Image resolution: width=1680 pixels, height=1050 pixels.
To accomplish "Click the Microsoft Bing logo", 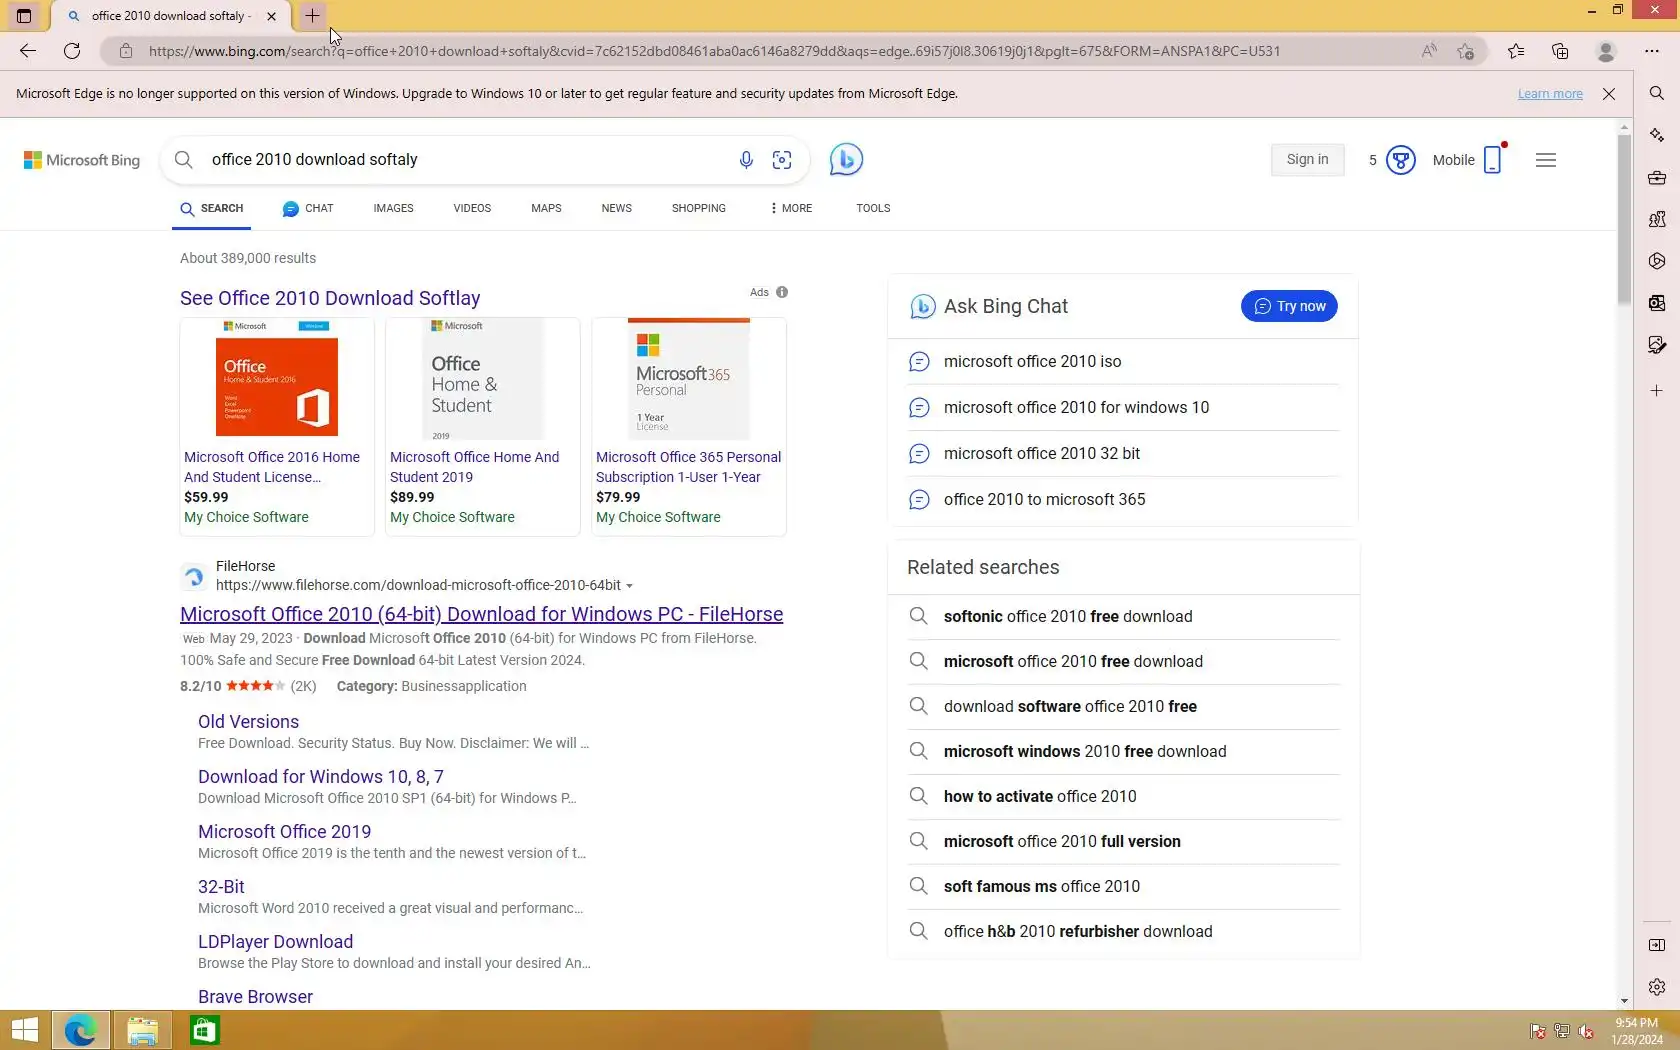I will [82, 160].
